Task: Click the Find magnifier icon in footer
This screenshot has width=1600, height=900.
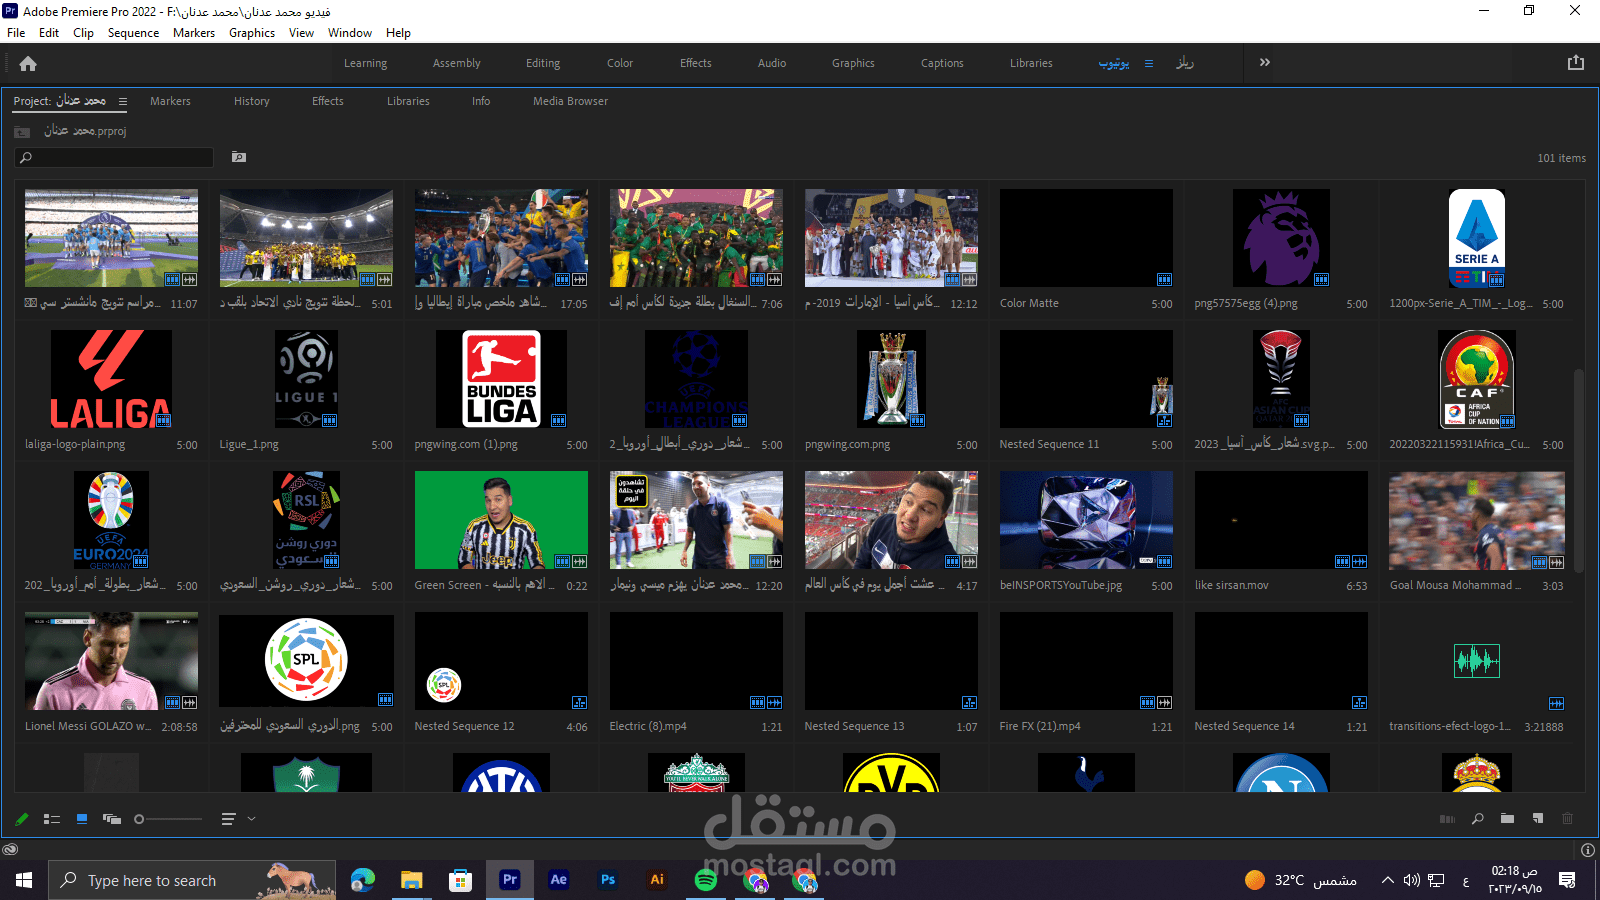Action: click(x=1477, y=819)
